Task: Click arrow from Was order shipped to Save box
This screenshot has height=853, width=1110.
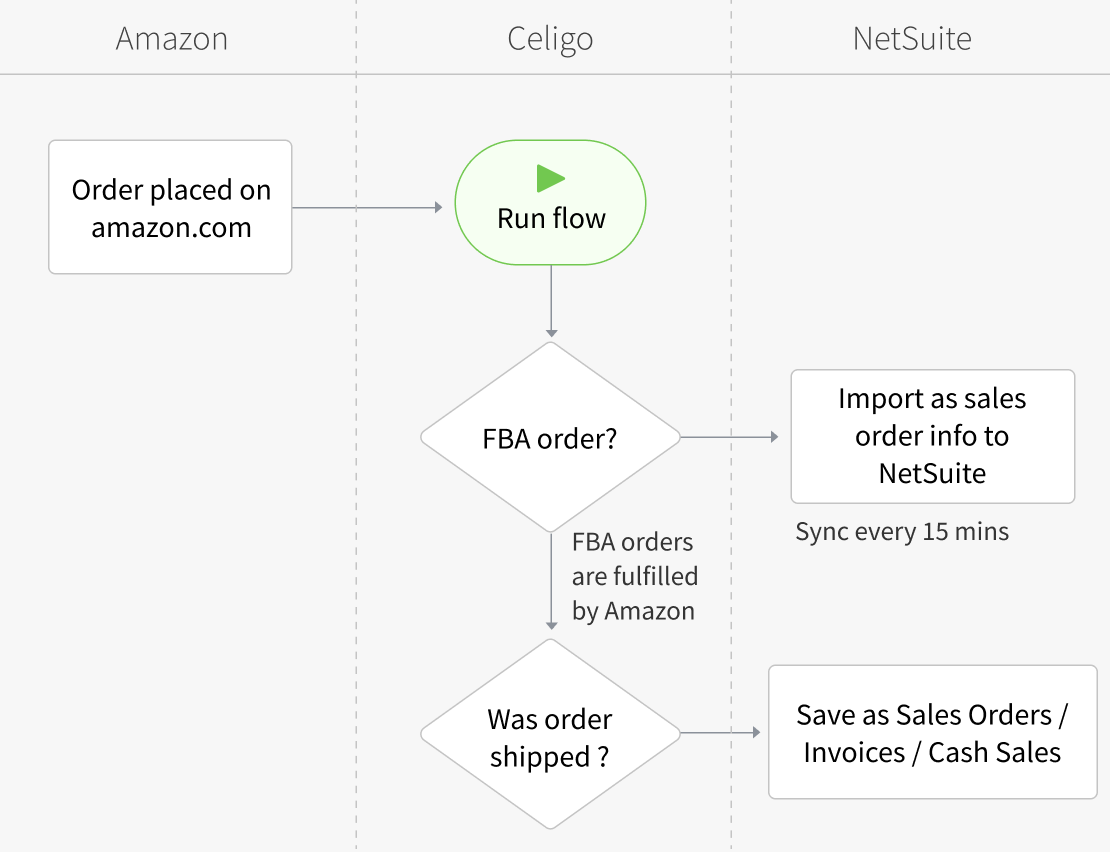Action: click(720, 733)
